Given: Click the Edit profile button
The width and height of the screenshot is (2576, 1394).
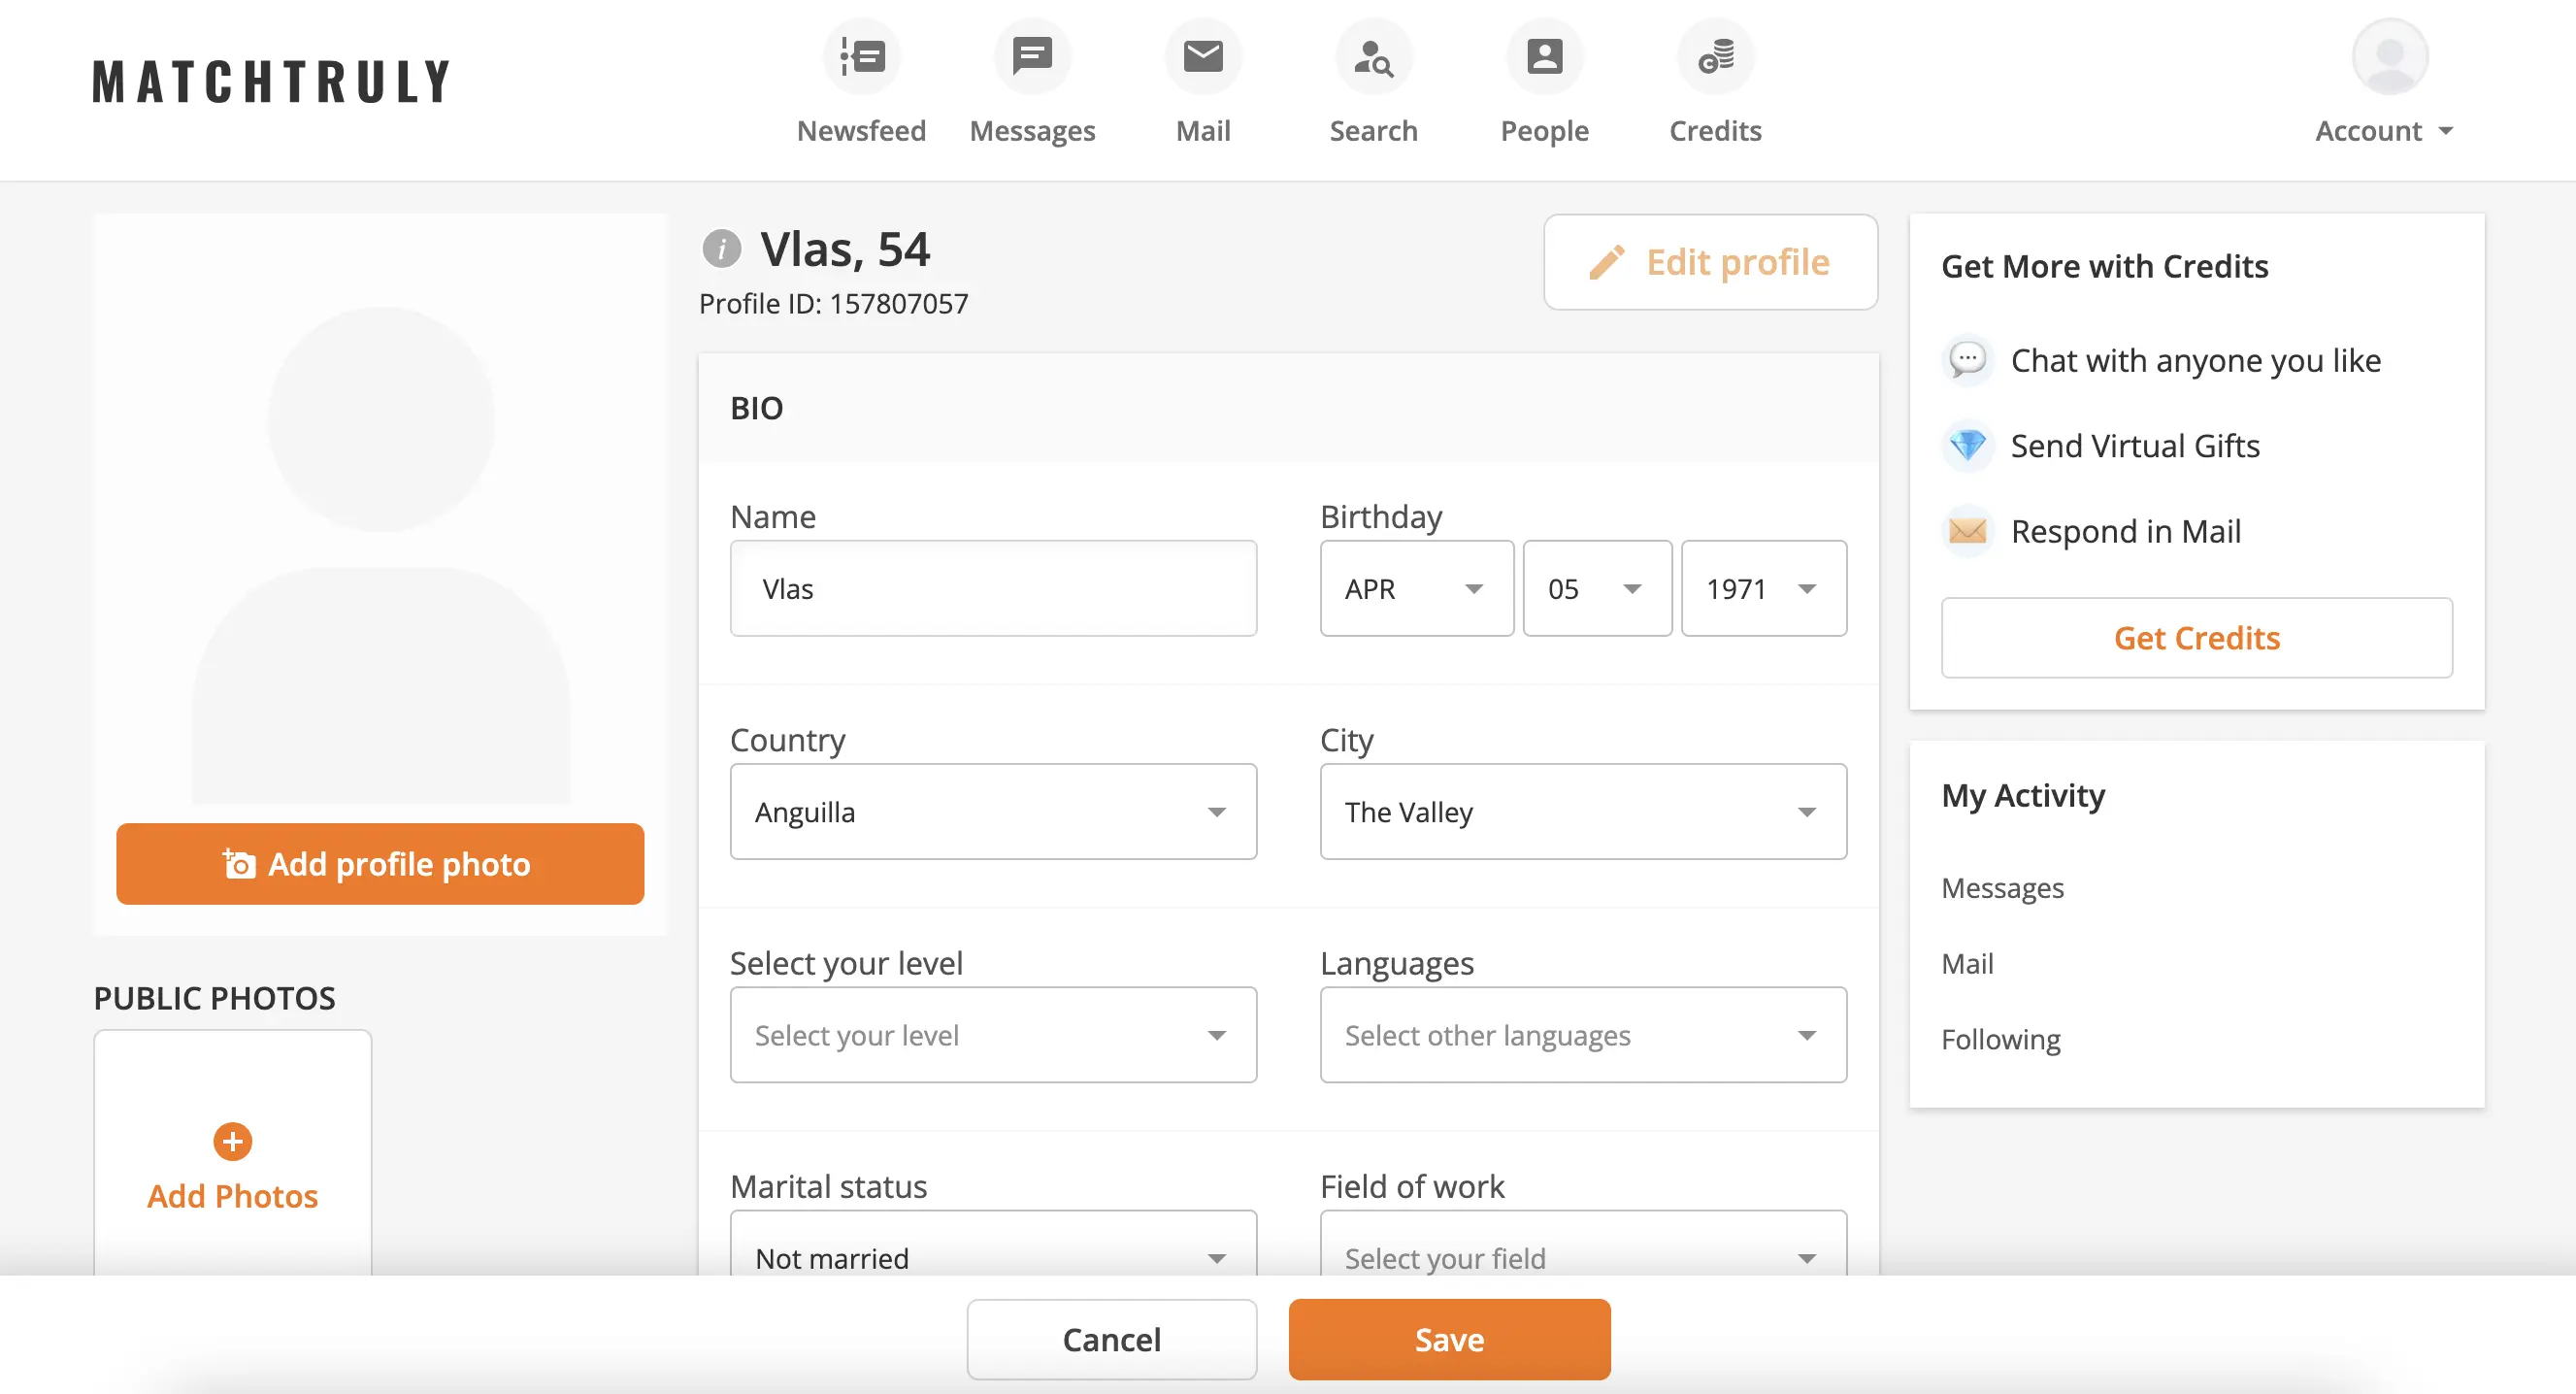Looking at the screenshot, I should point(1710,262).
